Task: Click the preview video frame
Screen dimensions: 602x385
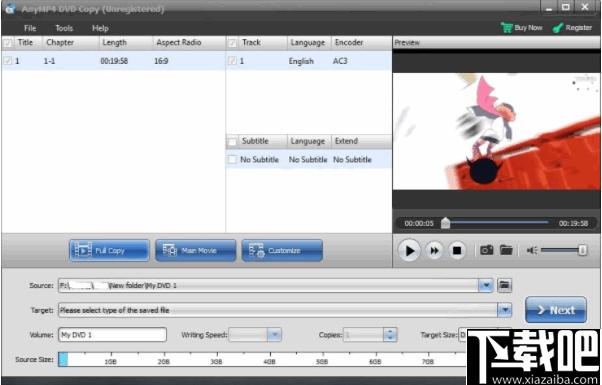Action: point(496,131)
